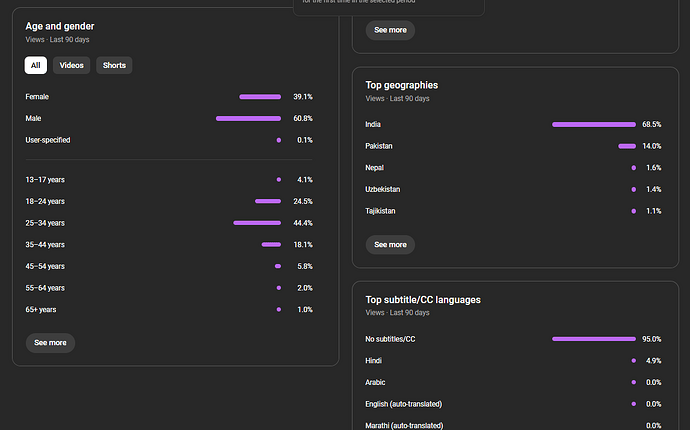Click the Female percentage bar
This screenshot has width=690, height=430.
(x=260, y=97)
